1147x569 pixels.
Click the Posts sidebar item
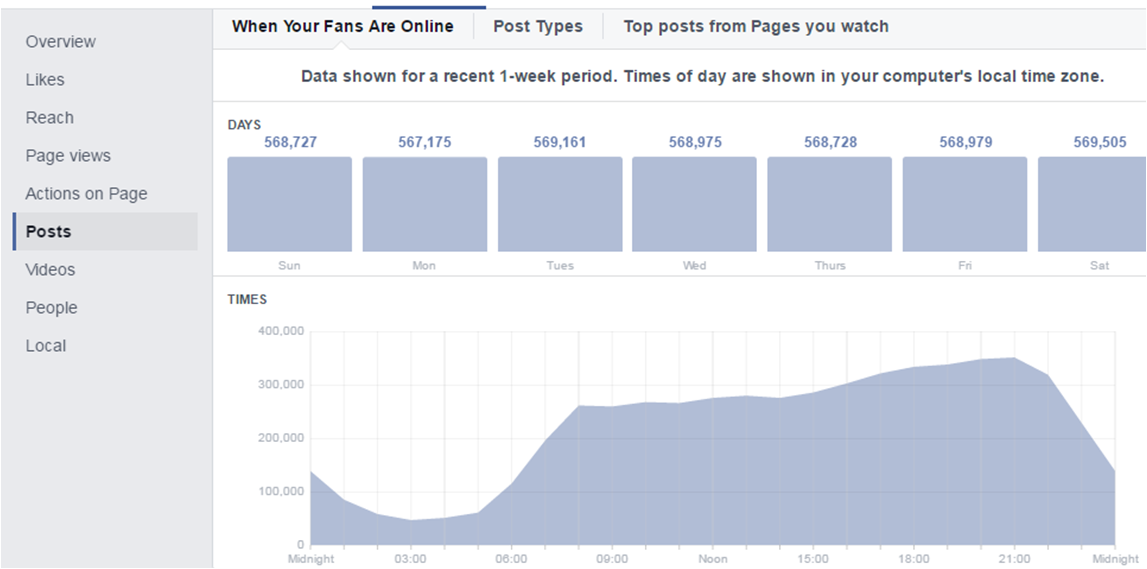[x=105, y=232]
